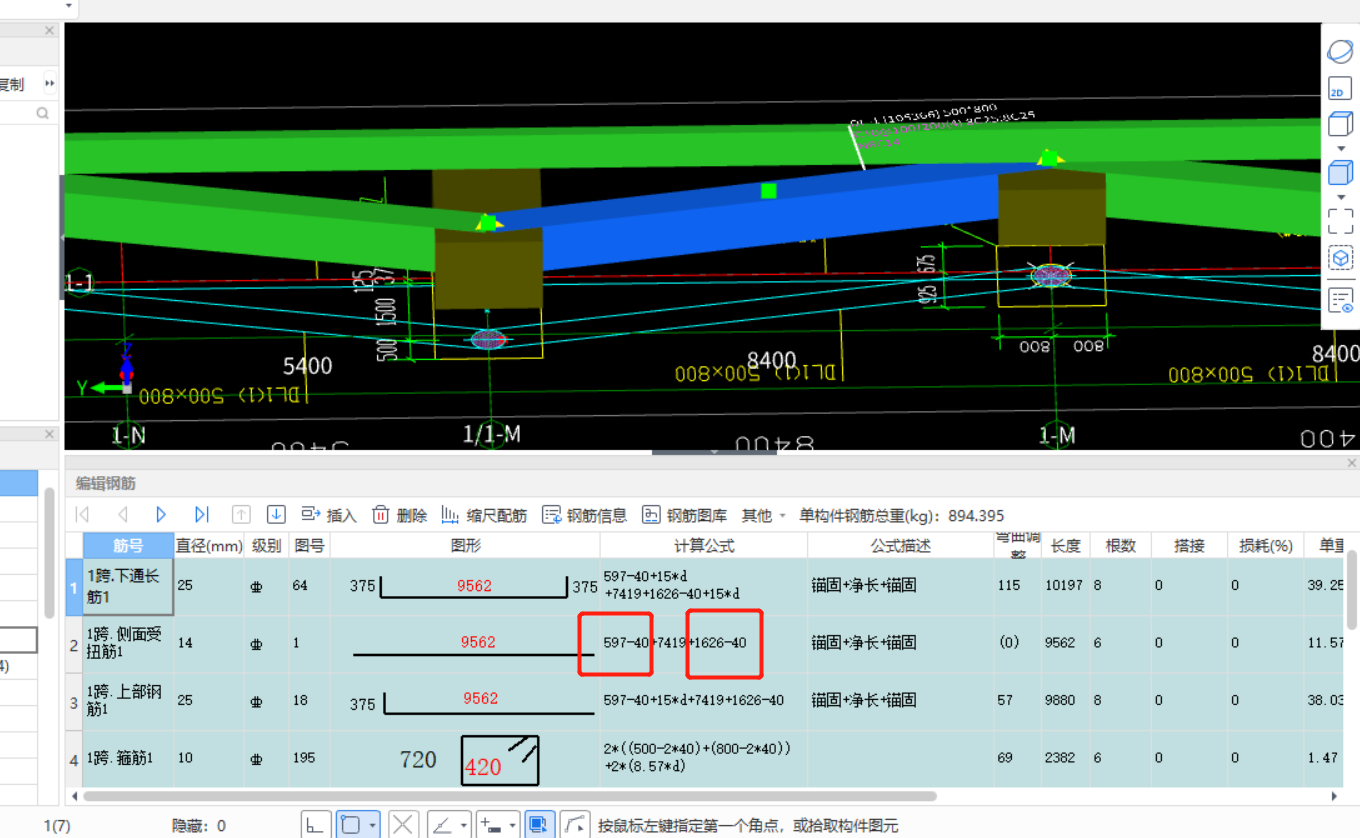
Task: Click horizontal scrollbar of rebar table
Action: coord(510,797)
